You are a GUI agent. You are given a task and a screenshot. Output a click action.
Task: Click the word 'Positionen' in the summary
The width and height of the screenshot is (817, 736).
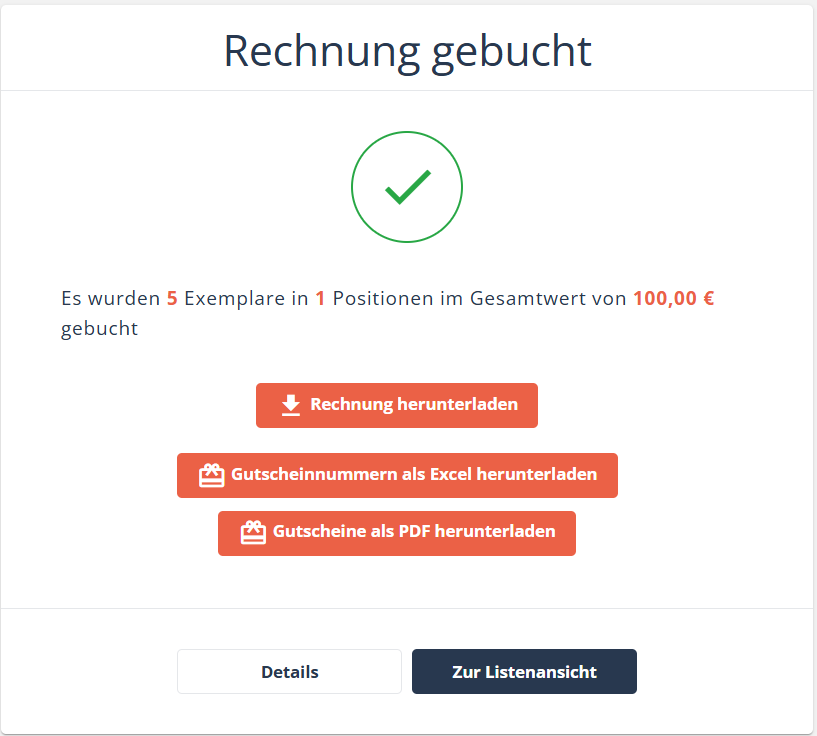click(382, 298)
